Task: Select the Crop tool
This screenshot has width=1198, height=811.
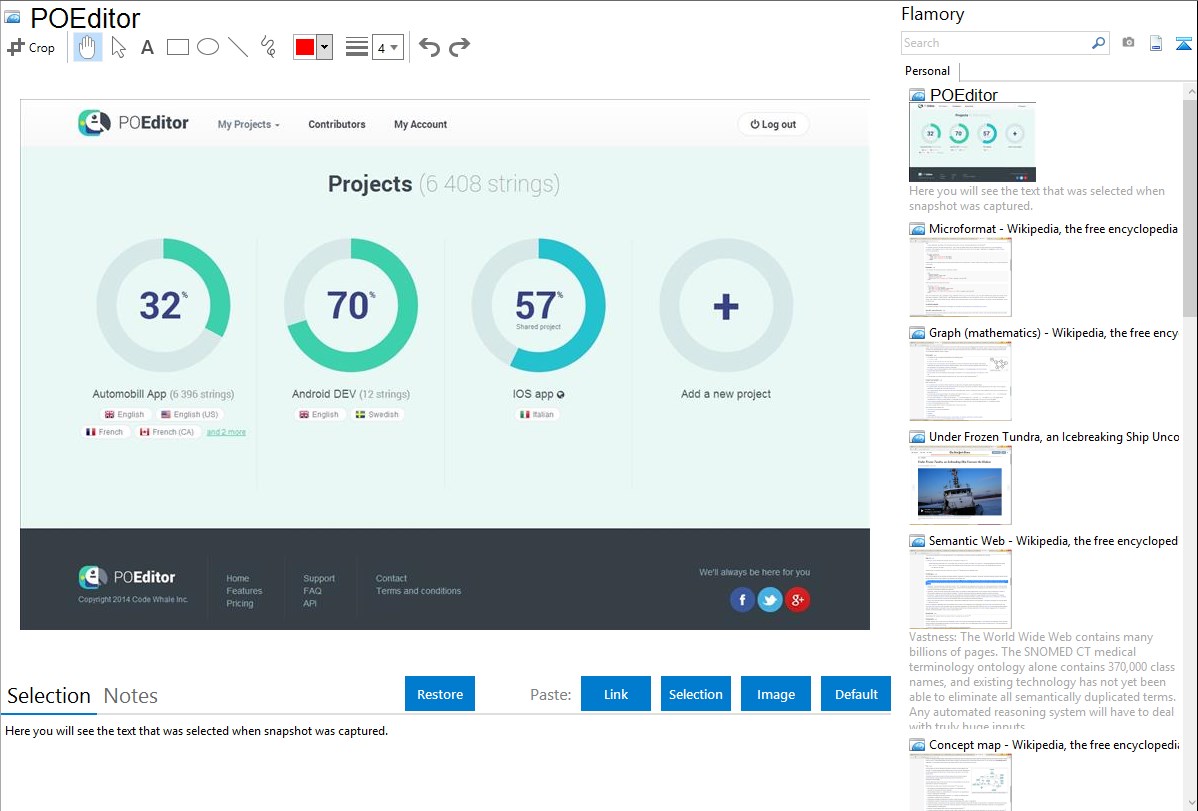Action: coord(31,47)
